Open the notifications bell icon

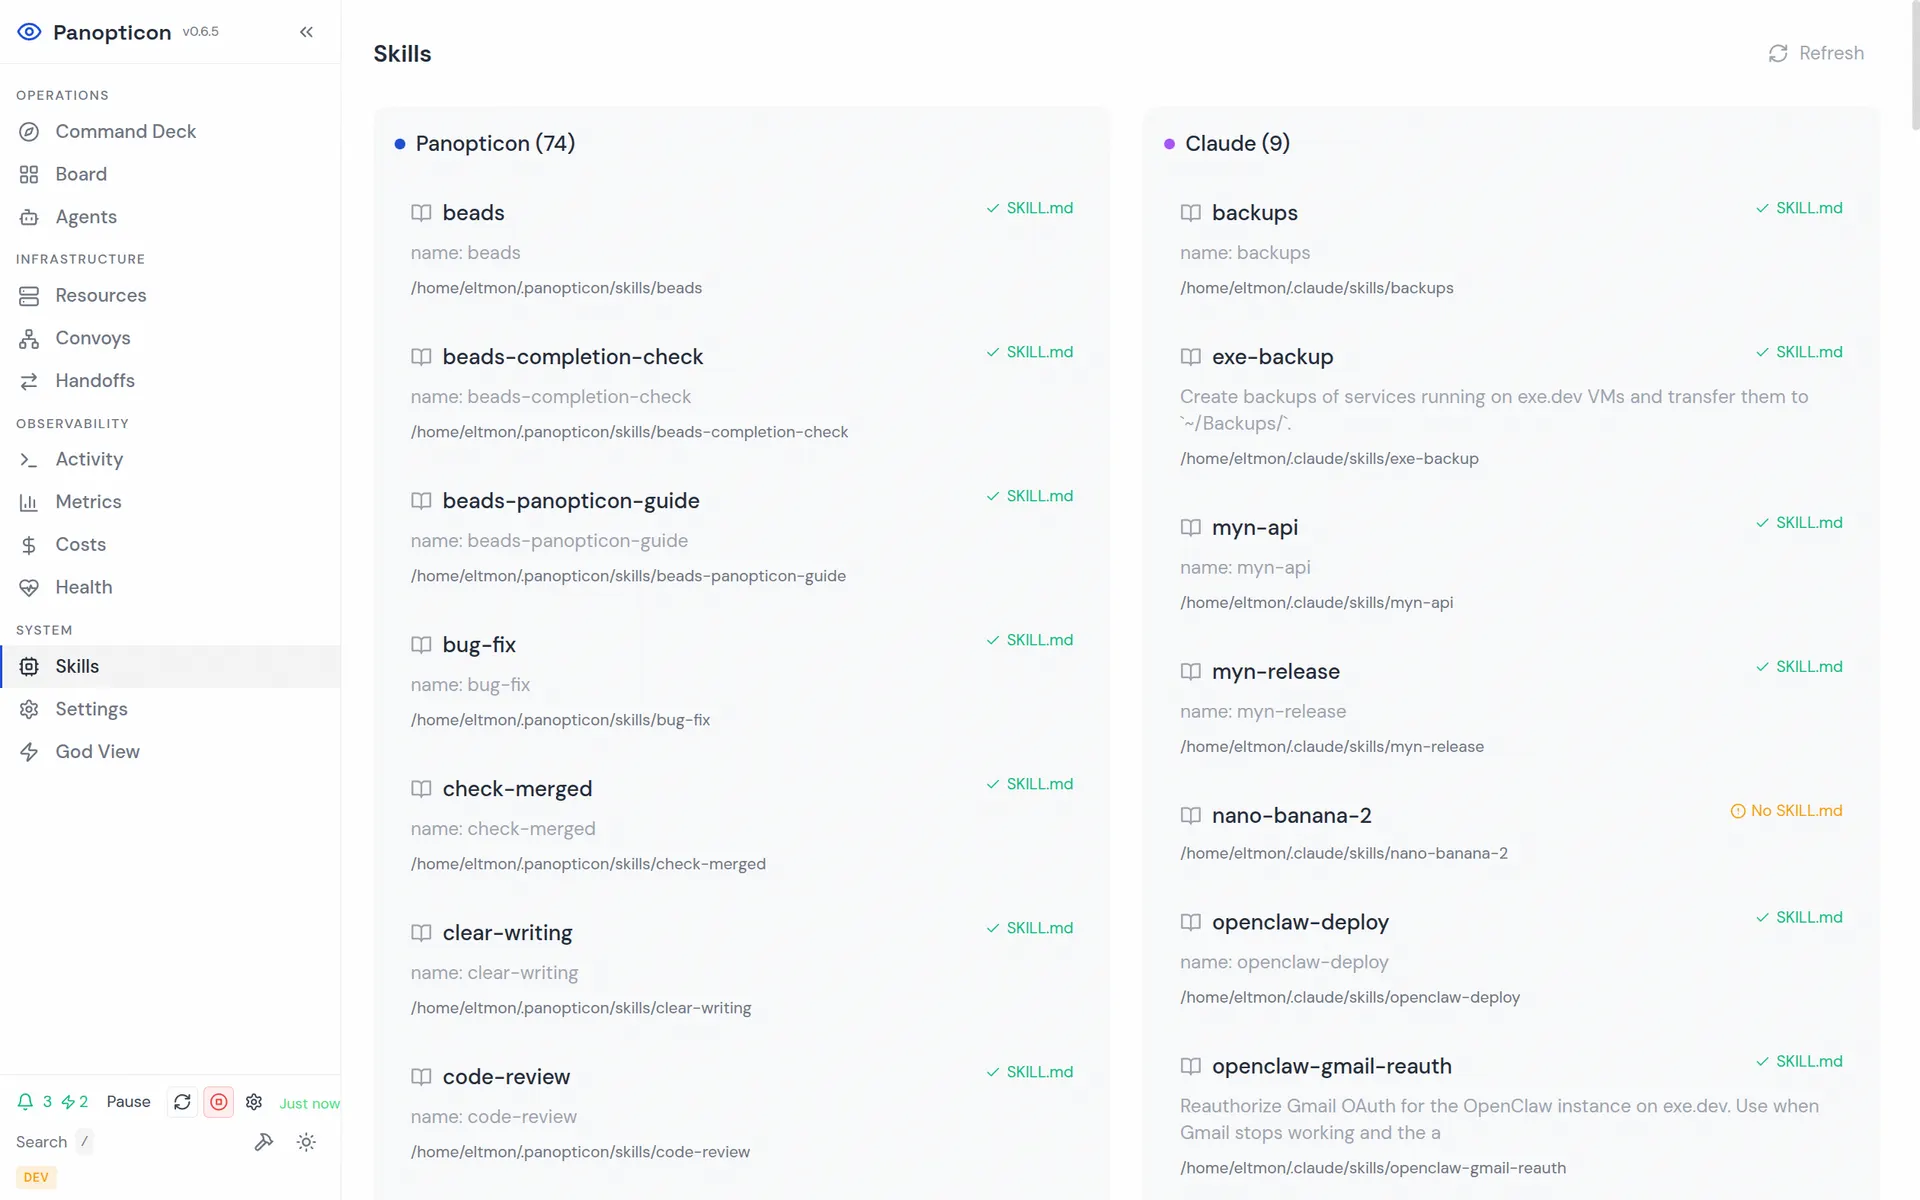(25, 1102)
